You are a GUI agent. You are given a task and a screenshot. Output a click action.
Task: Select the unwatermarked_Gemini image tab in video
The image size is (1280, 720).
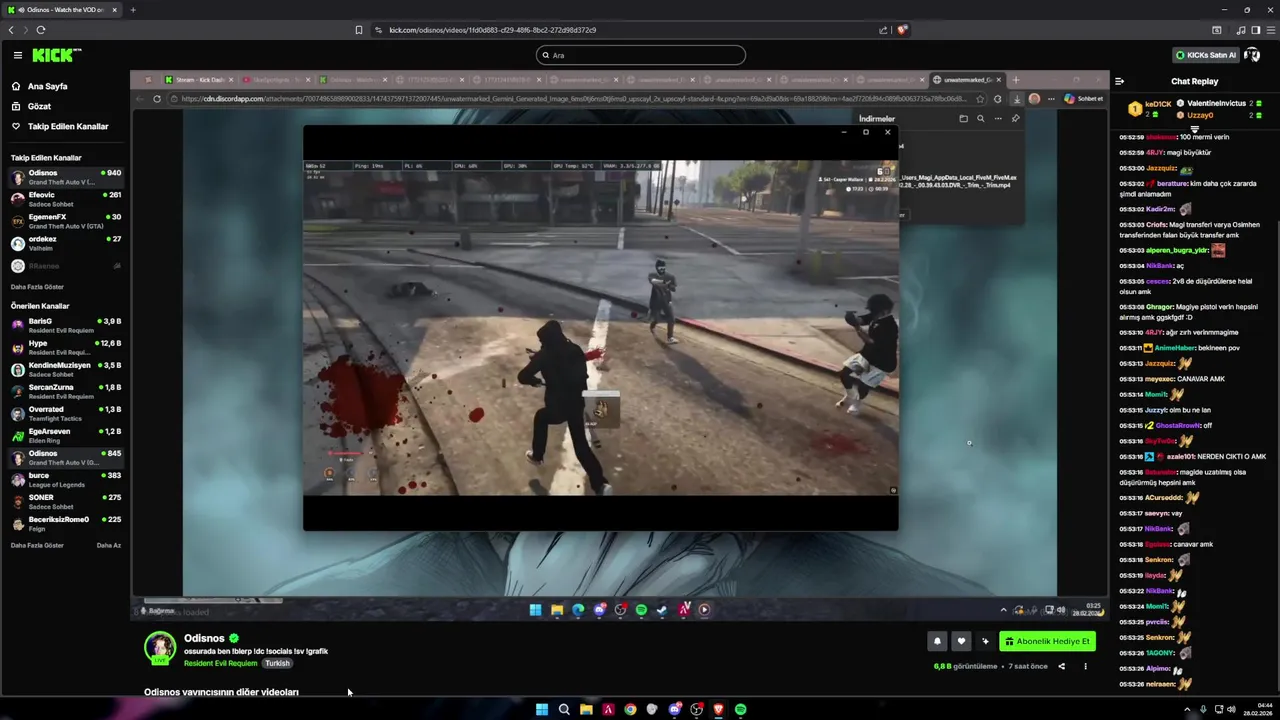click(x=965, y=79)
